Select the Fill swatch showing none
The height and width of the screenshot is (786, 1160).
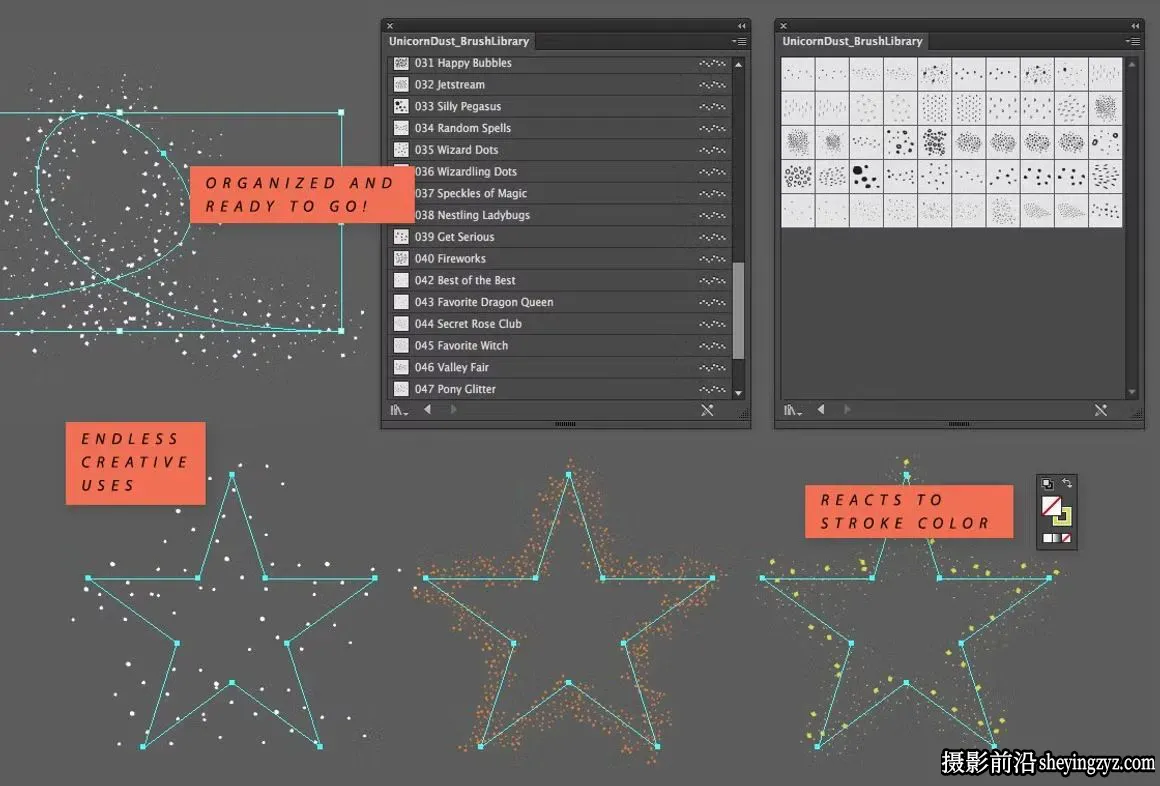coord(1051,505)
